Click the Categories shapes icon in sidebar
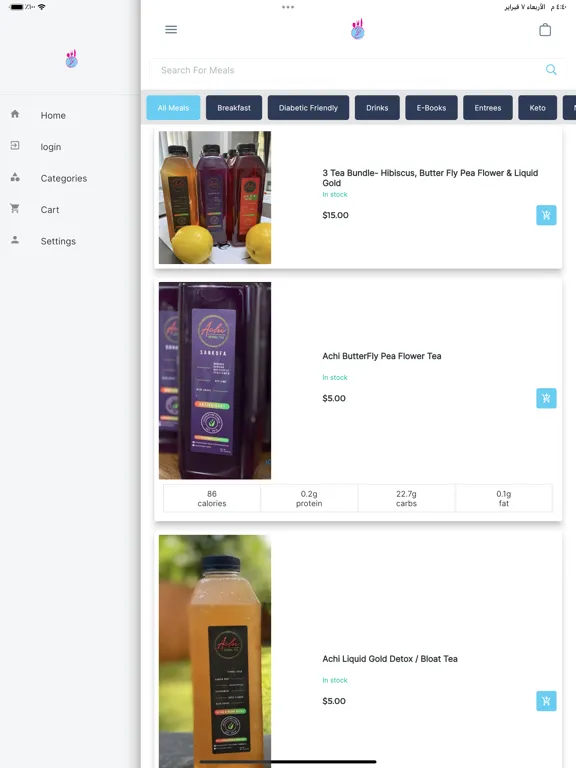 click(x=15, y=177)
